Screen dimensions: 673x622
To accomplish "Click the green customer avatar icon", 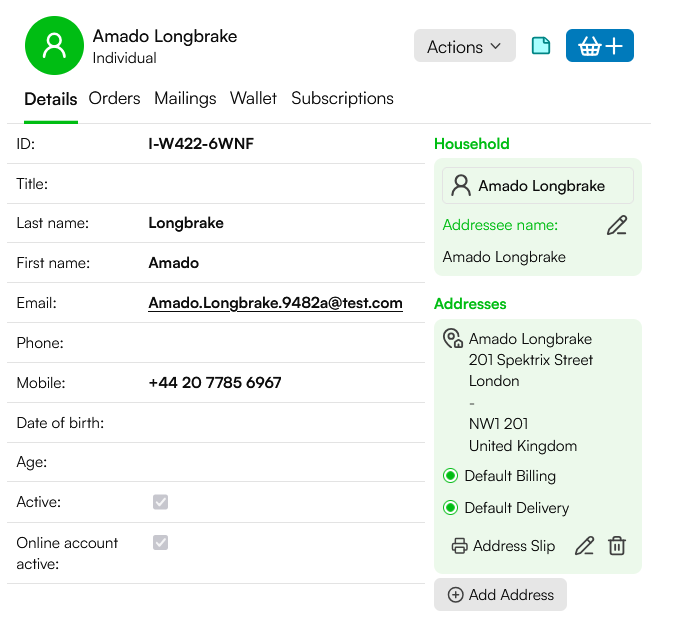I will coord(54,46).
